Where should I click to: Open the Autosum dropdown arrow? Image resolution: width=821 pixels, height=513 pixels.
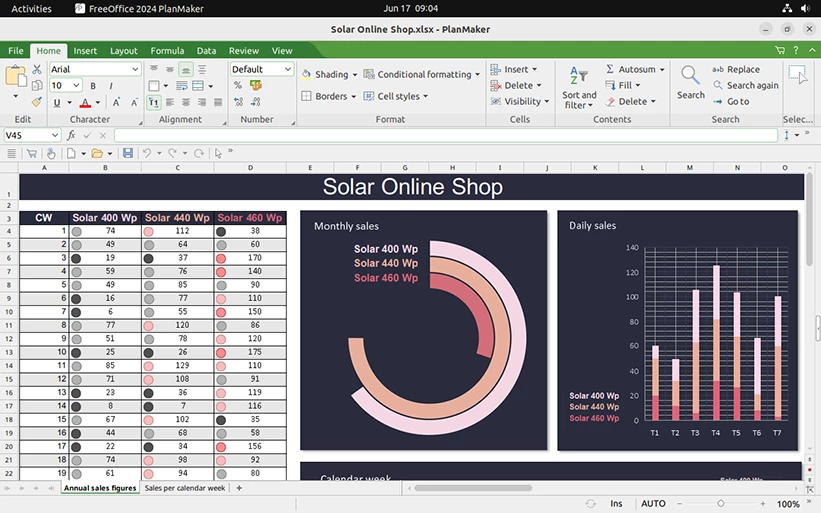click(x=662, y=70)
